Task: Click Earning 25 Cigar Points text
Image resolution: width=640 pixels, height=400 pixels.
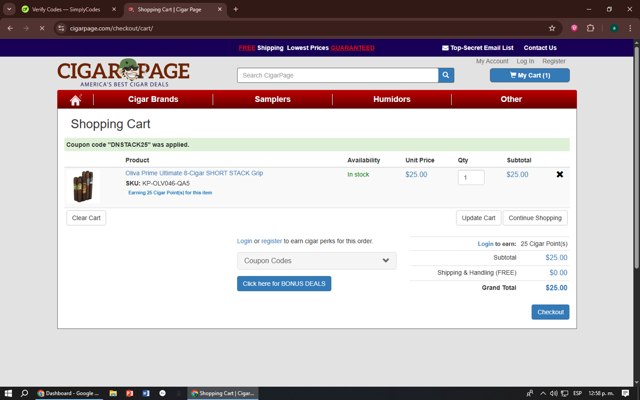Action: click(x=170, y=193)
